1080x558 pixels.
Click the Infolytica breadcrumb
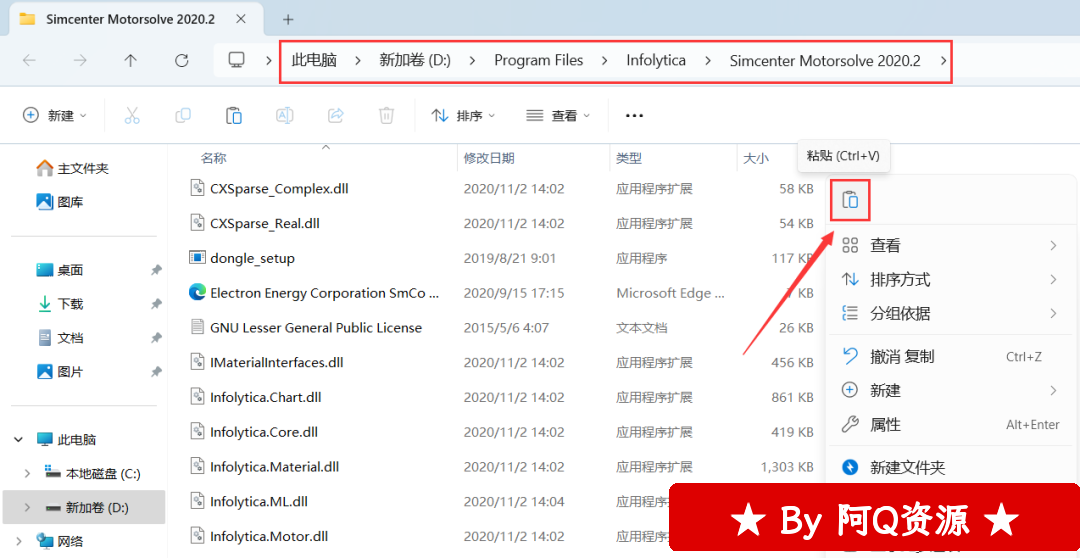click(x=656, y=61)
